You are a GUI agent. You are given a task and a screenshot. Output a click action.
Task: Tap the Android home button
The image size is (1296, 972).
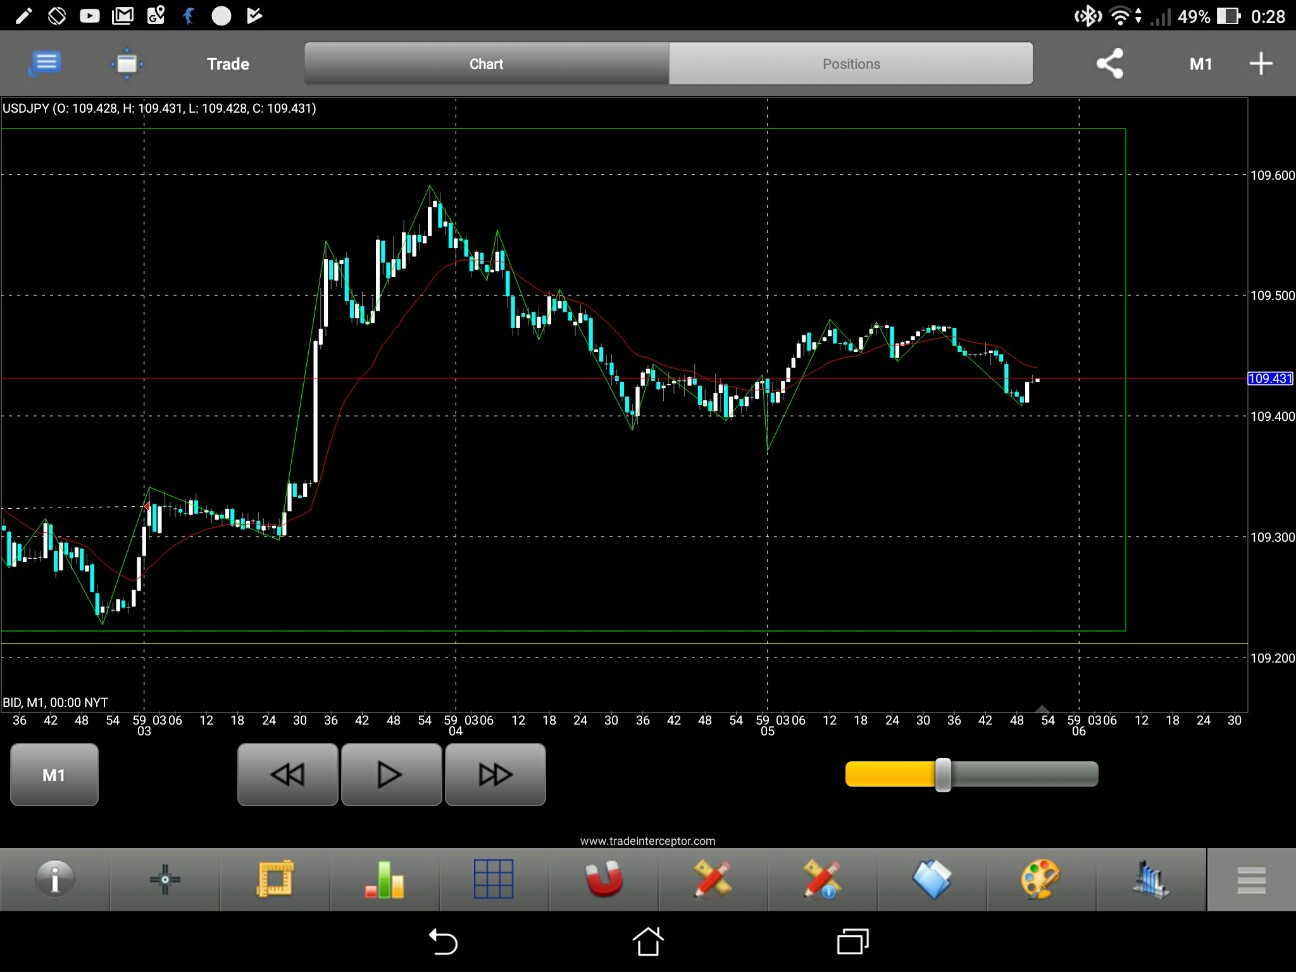coord(648,941)
